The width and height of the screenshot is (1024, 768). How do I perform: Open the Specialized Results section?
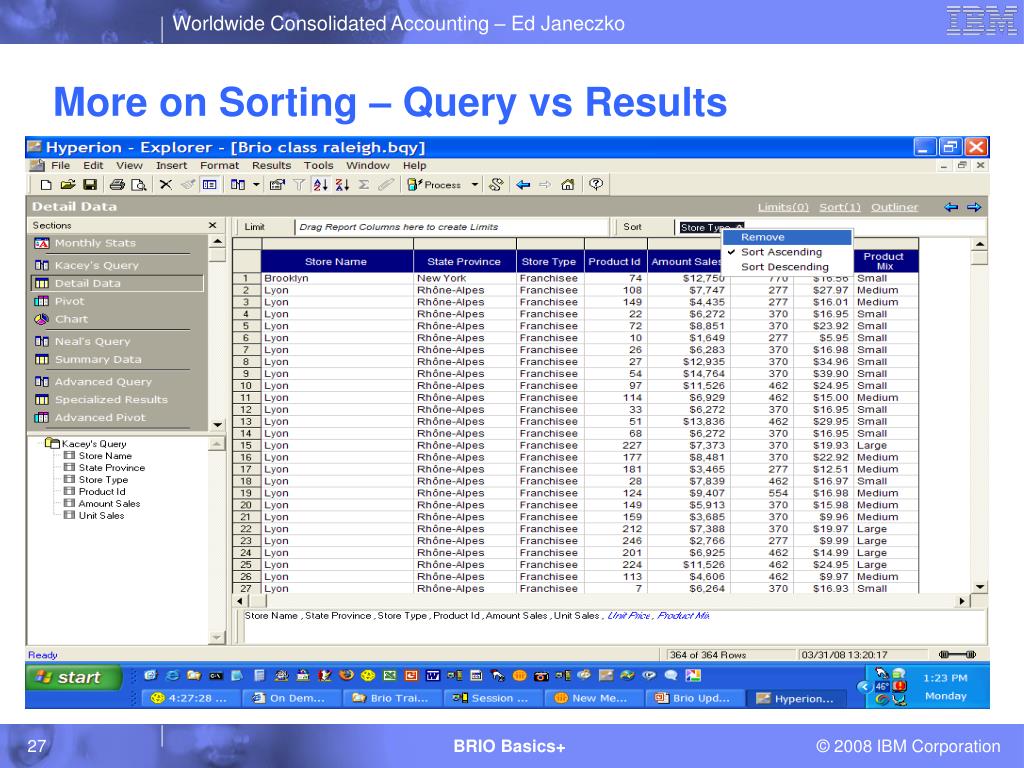[111, 400]
